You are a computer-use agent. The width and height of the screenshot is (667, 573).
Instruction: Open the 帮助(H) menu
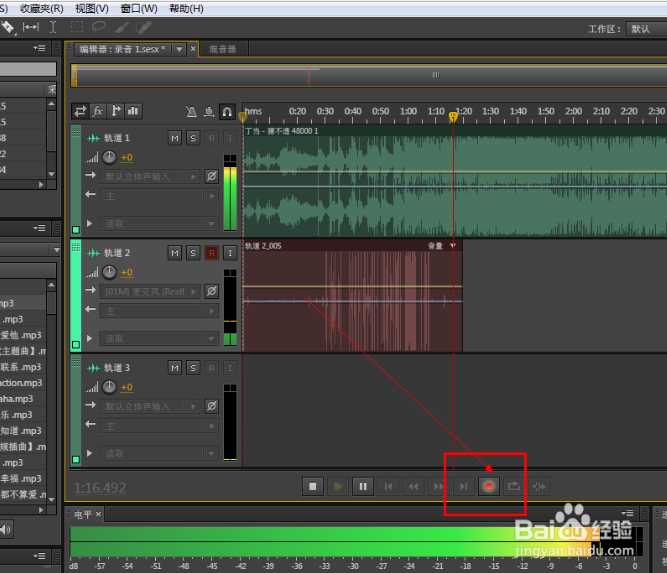(x=186, y=8)
